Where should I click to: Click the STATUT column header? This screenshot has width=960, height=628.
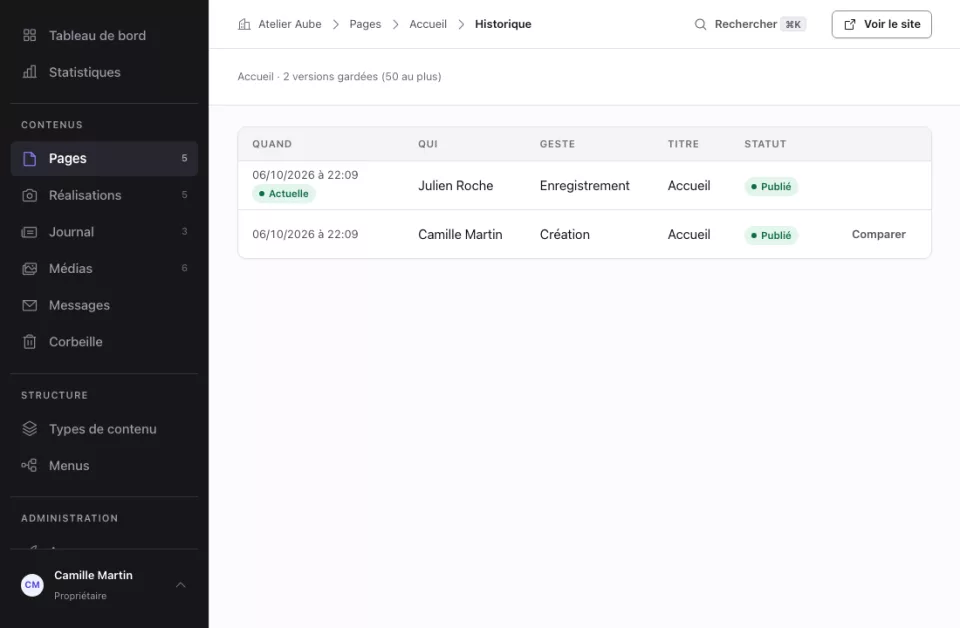(x=765, y=144)
